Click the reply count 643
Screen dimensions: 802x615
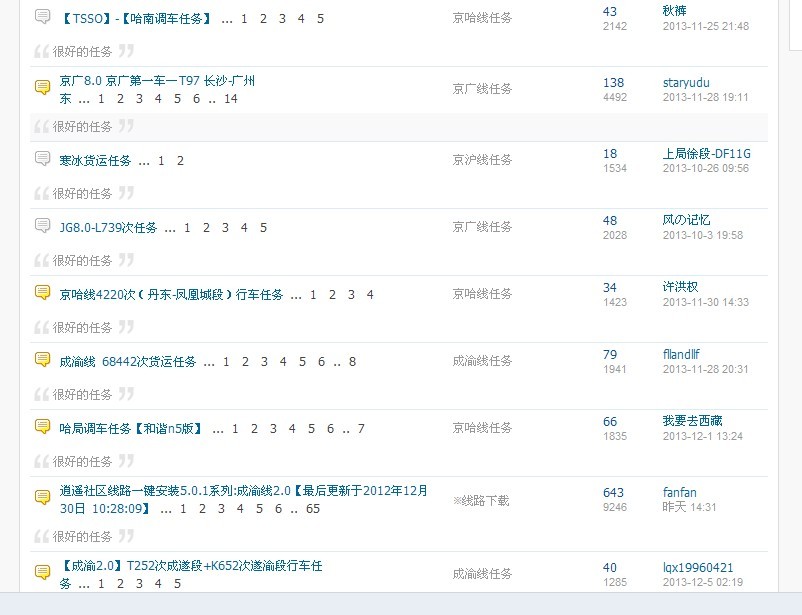613,492
